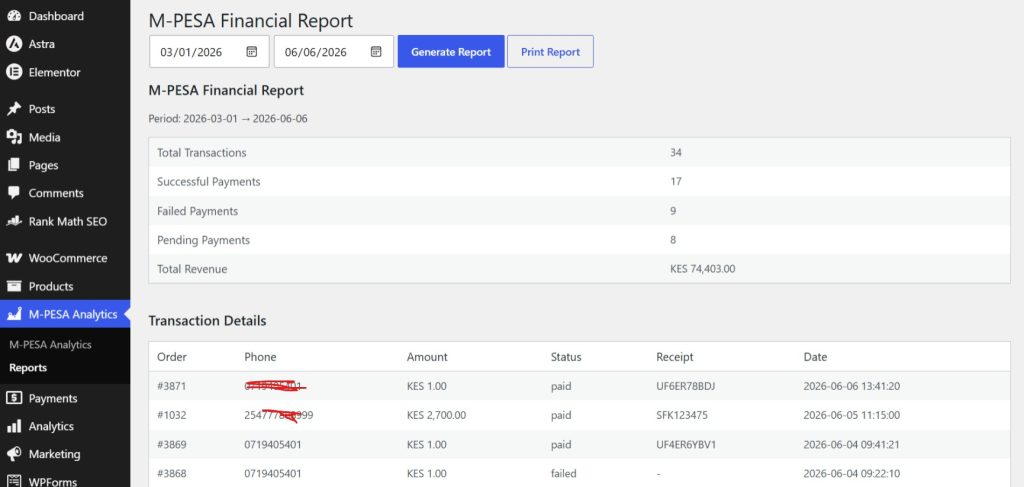Select order number #3869
The image size is (1024, 487).
(172, 445)
